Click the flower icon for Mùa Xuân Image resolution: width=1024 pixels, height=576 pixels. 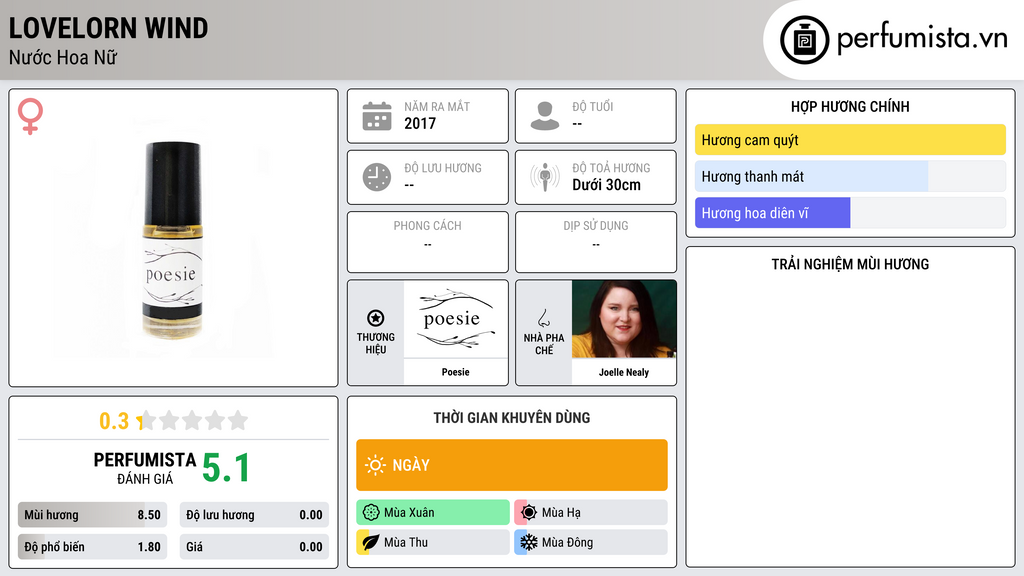pyautogui.click(x=371, y=513)
